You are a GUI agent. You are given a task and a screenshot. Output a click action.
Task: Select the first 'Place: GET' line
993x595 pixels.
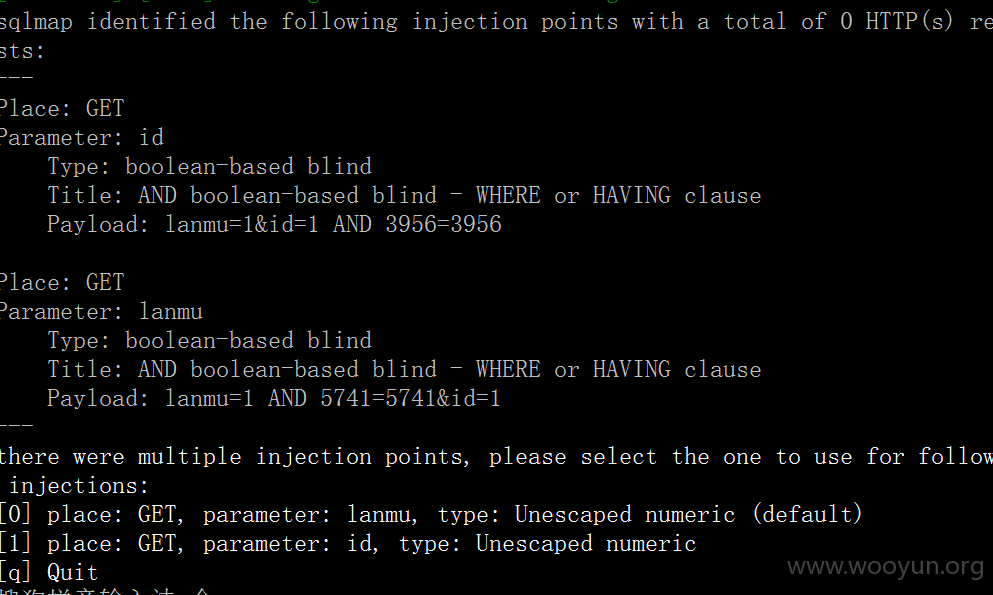[62, 108]
